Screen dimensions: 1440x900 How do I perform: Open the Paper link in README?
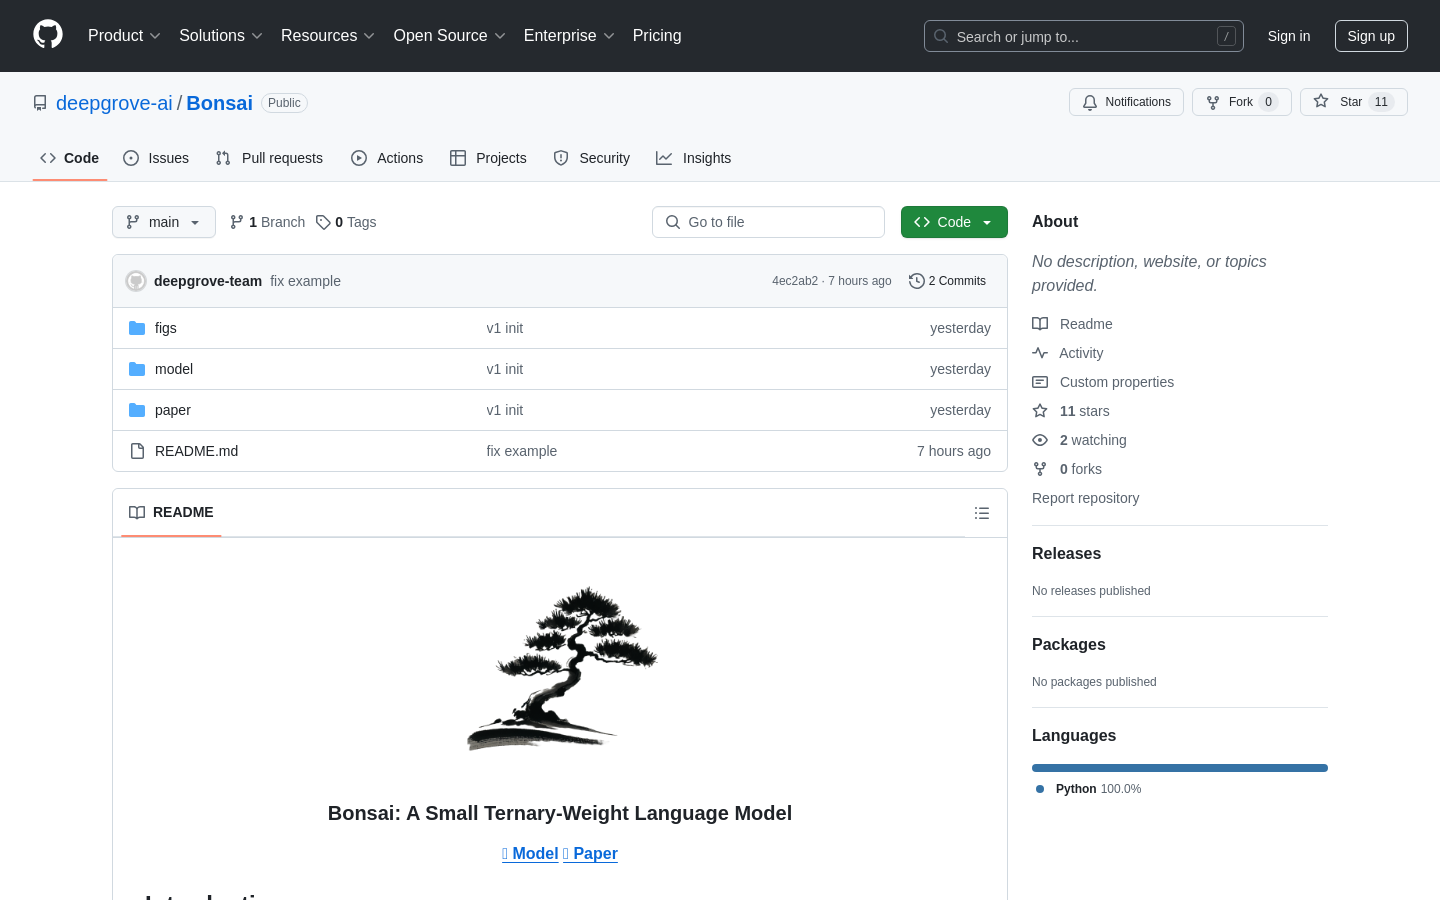(590, 853)
